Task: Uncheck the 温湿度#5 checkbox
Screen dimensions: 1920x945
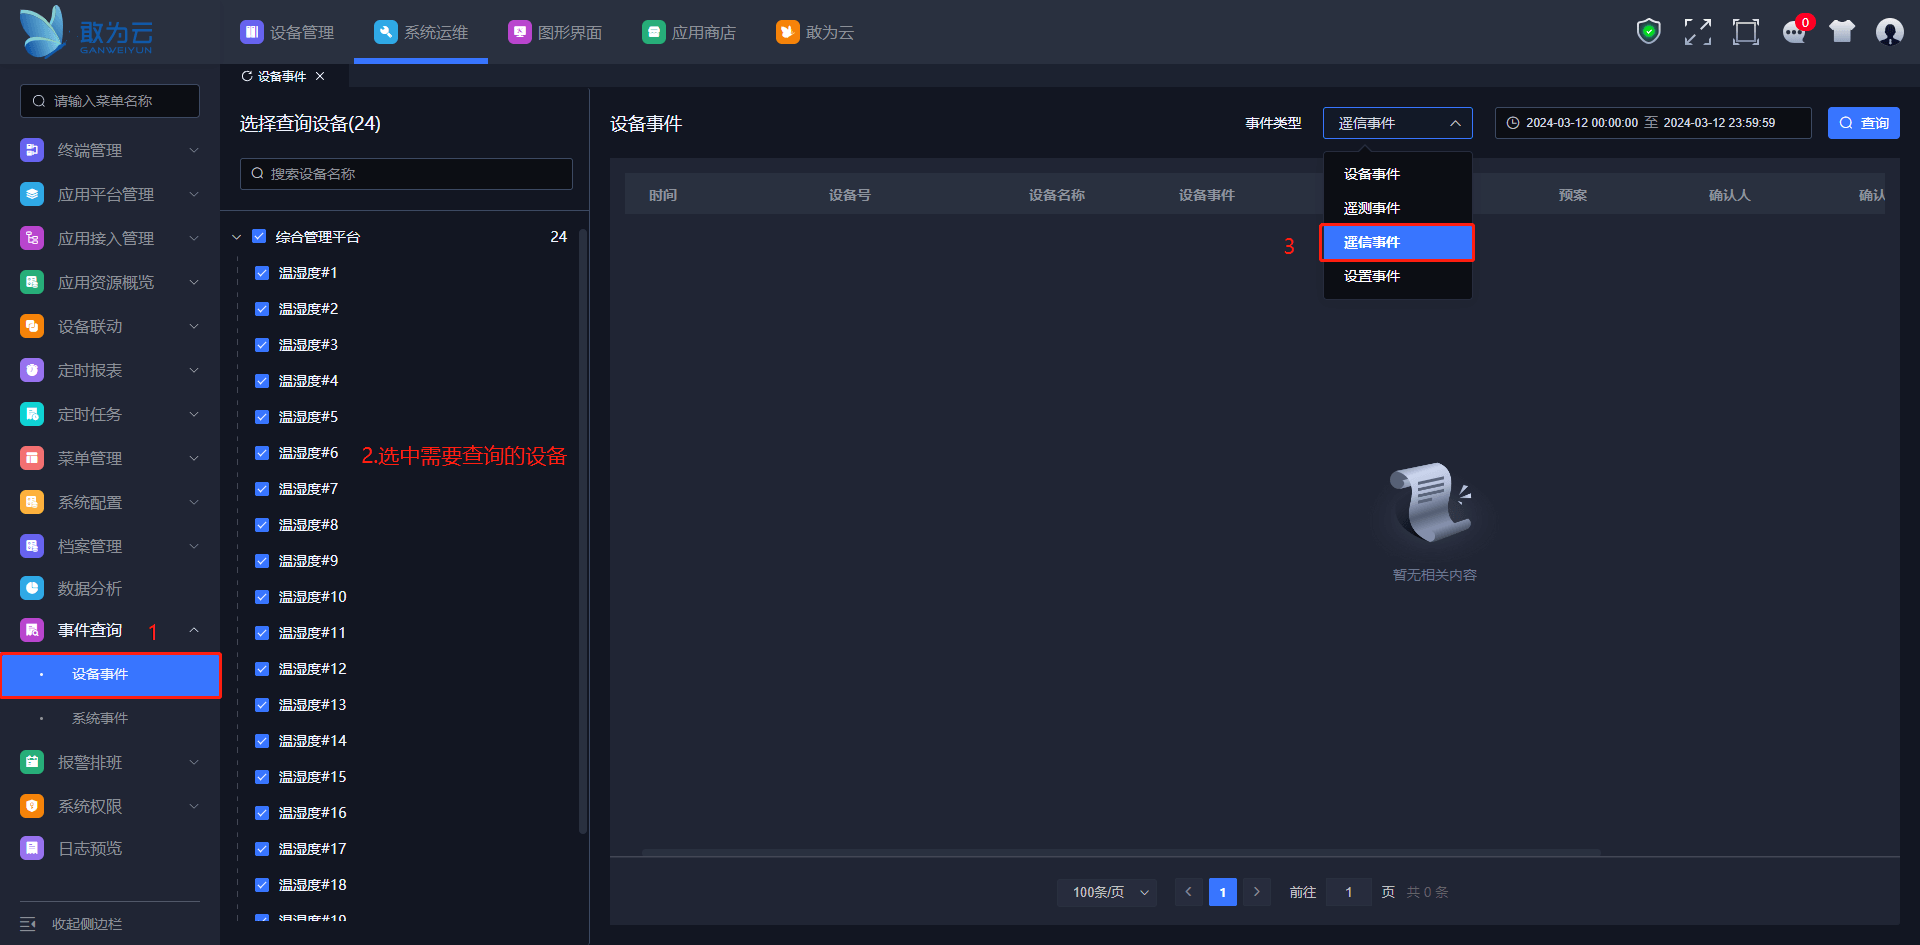Action: [262, 417]
